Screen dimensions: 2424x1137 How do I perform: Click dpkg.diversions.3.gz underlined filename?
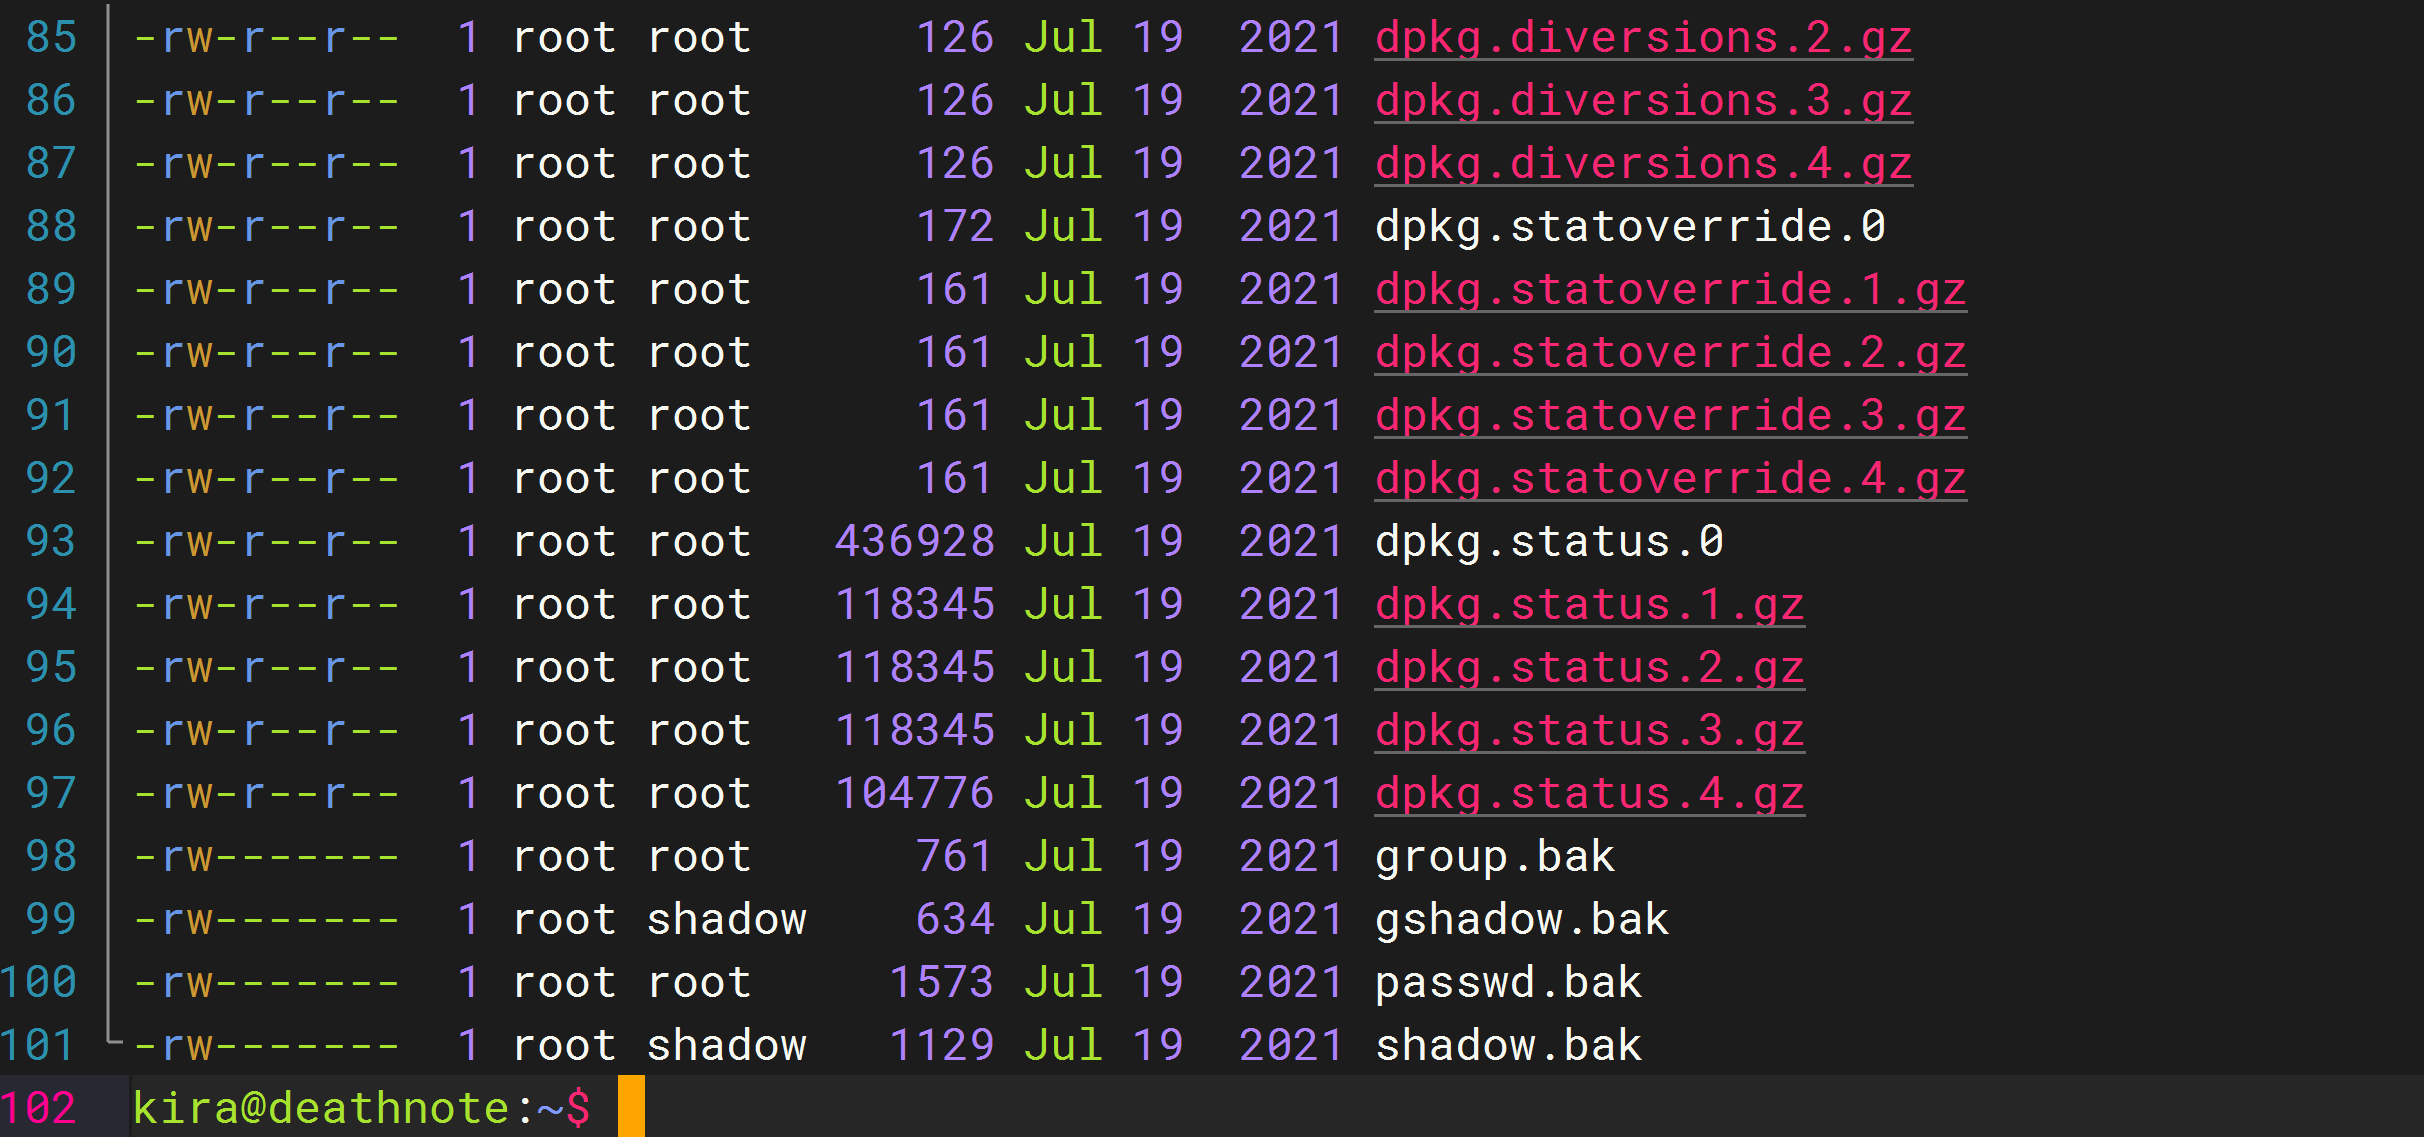coord(1643,101)
